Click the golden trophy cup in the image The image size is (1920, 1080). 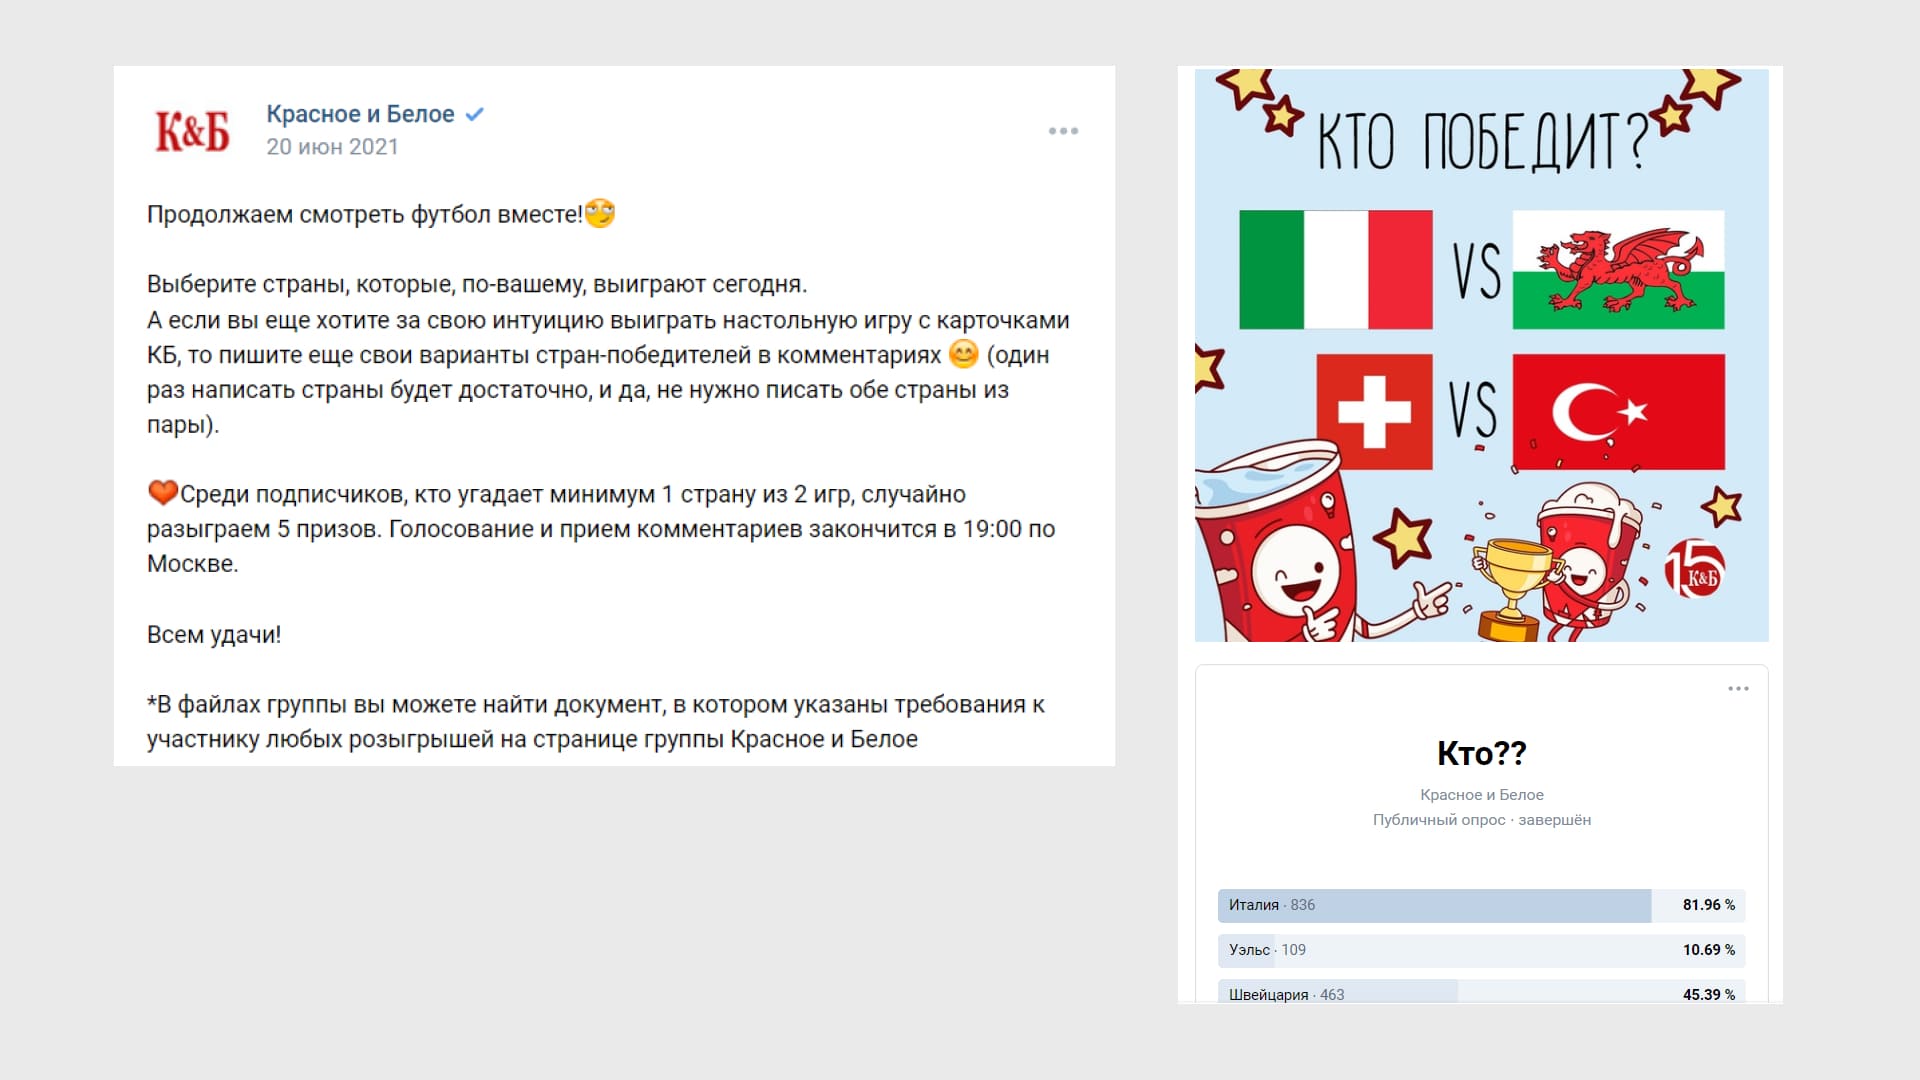pyautogui.click(x=1513, y=590)
